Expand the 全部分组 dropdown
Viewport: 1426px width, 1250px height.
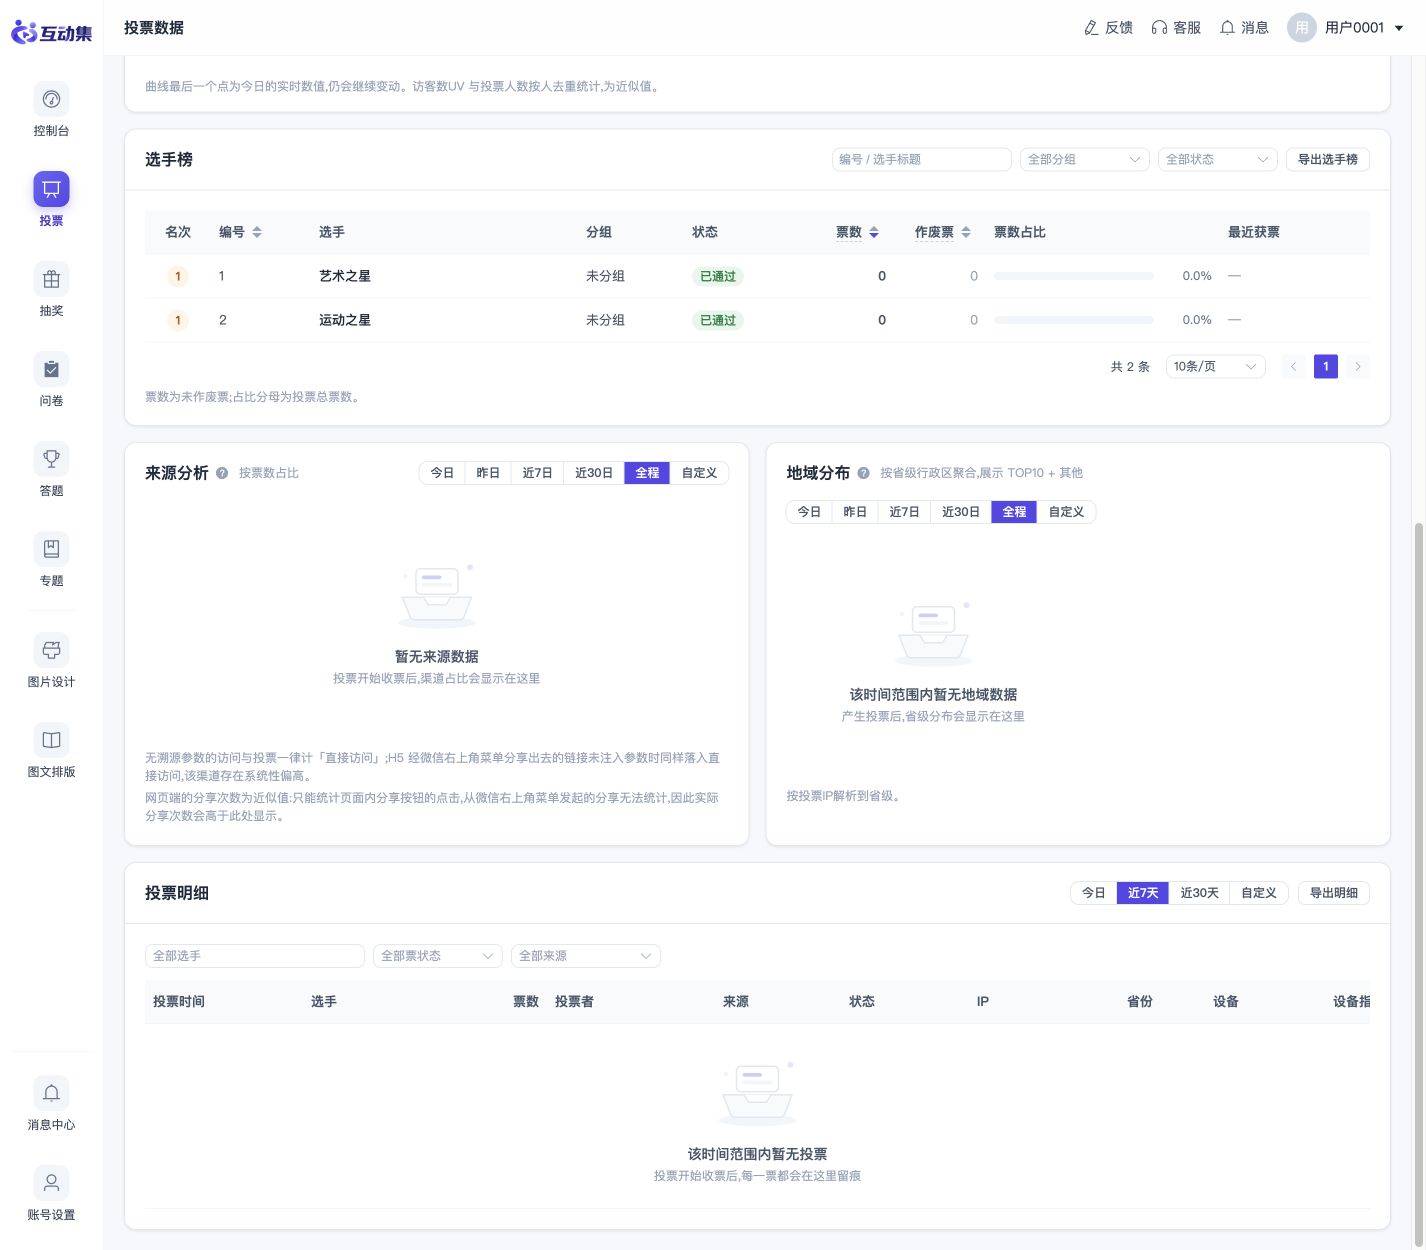(1084, 159)
